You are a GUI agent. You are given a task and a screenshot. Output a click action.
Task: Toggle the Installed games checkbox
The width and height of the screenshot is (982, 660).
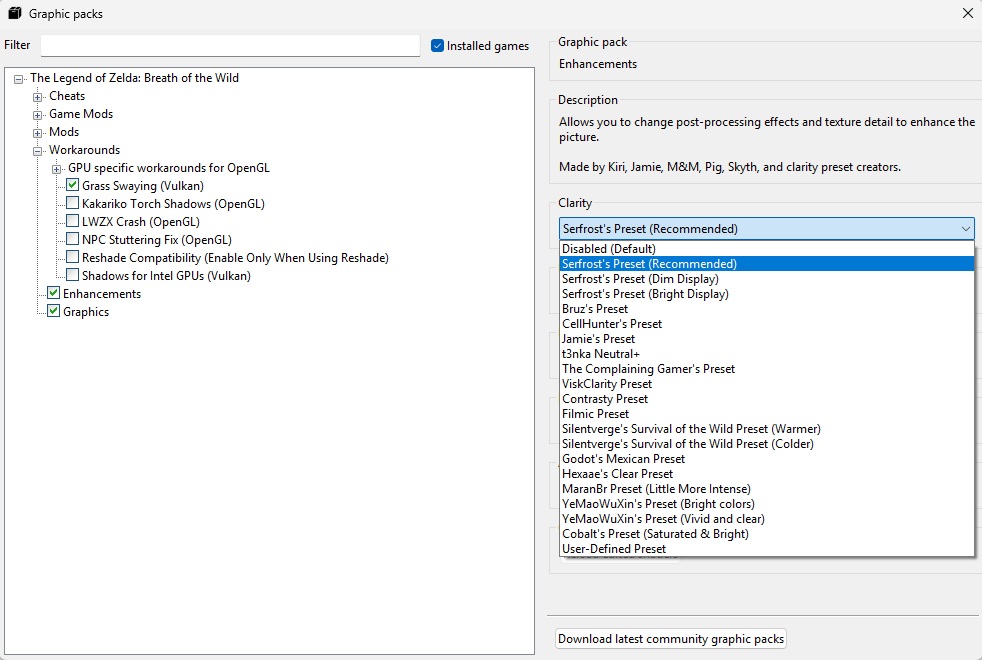437,46
